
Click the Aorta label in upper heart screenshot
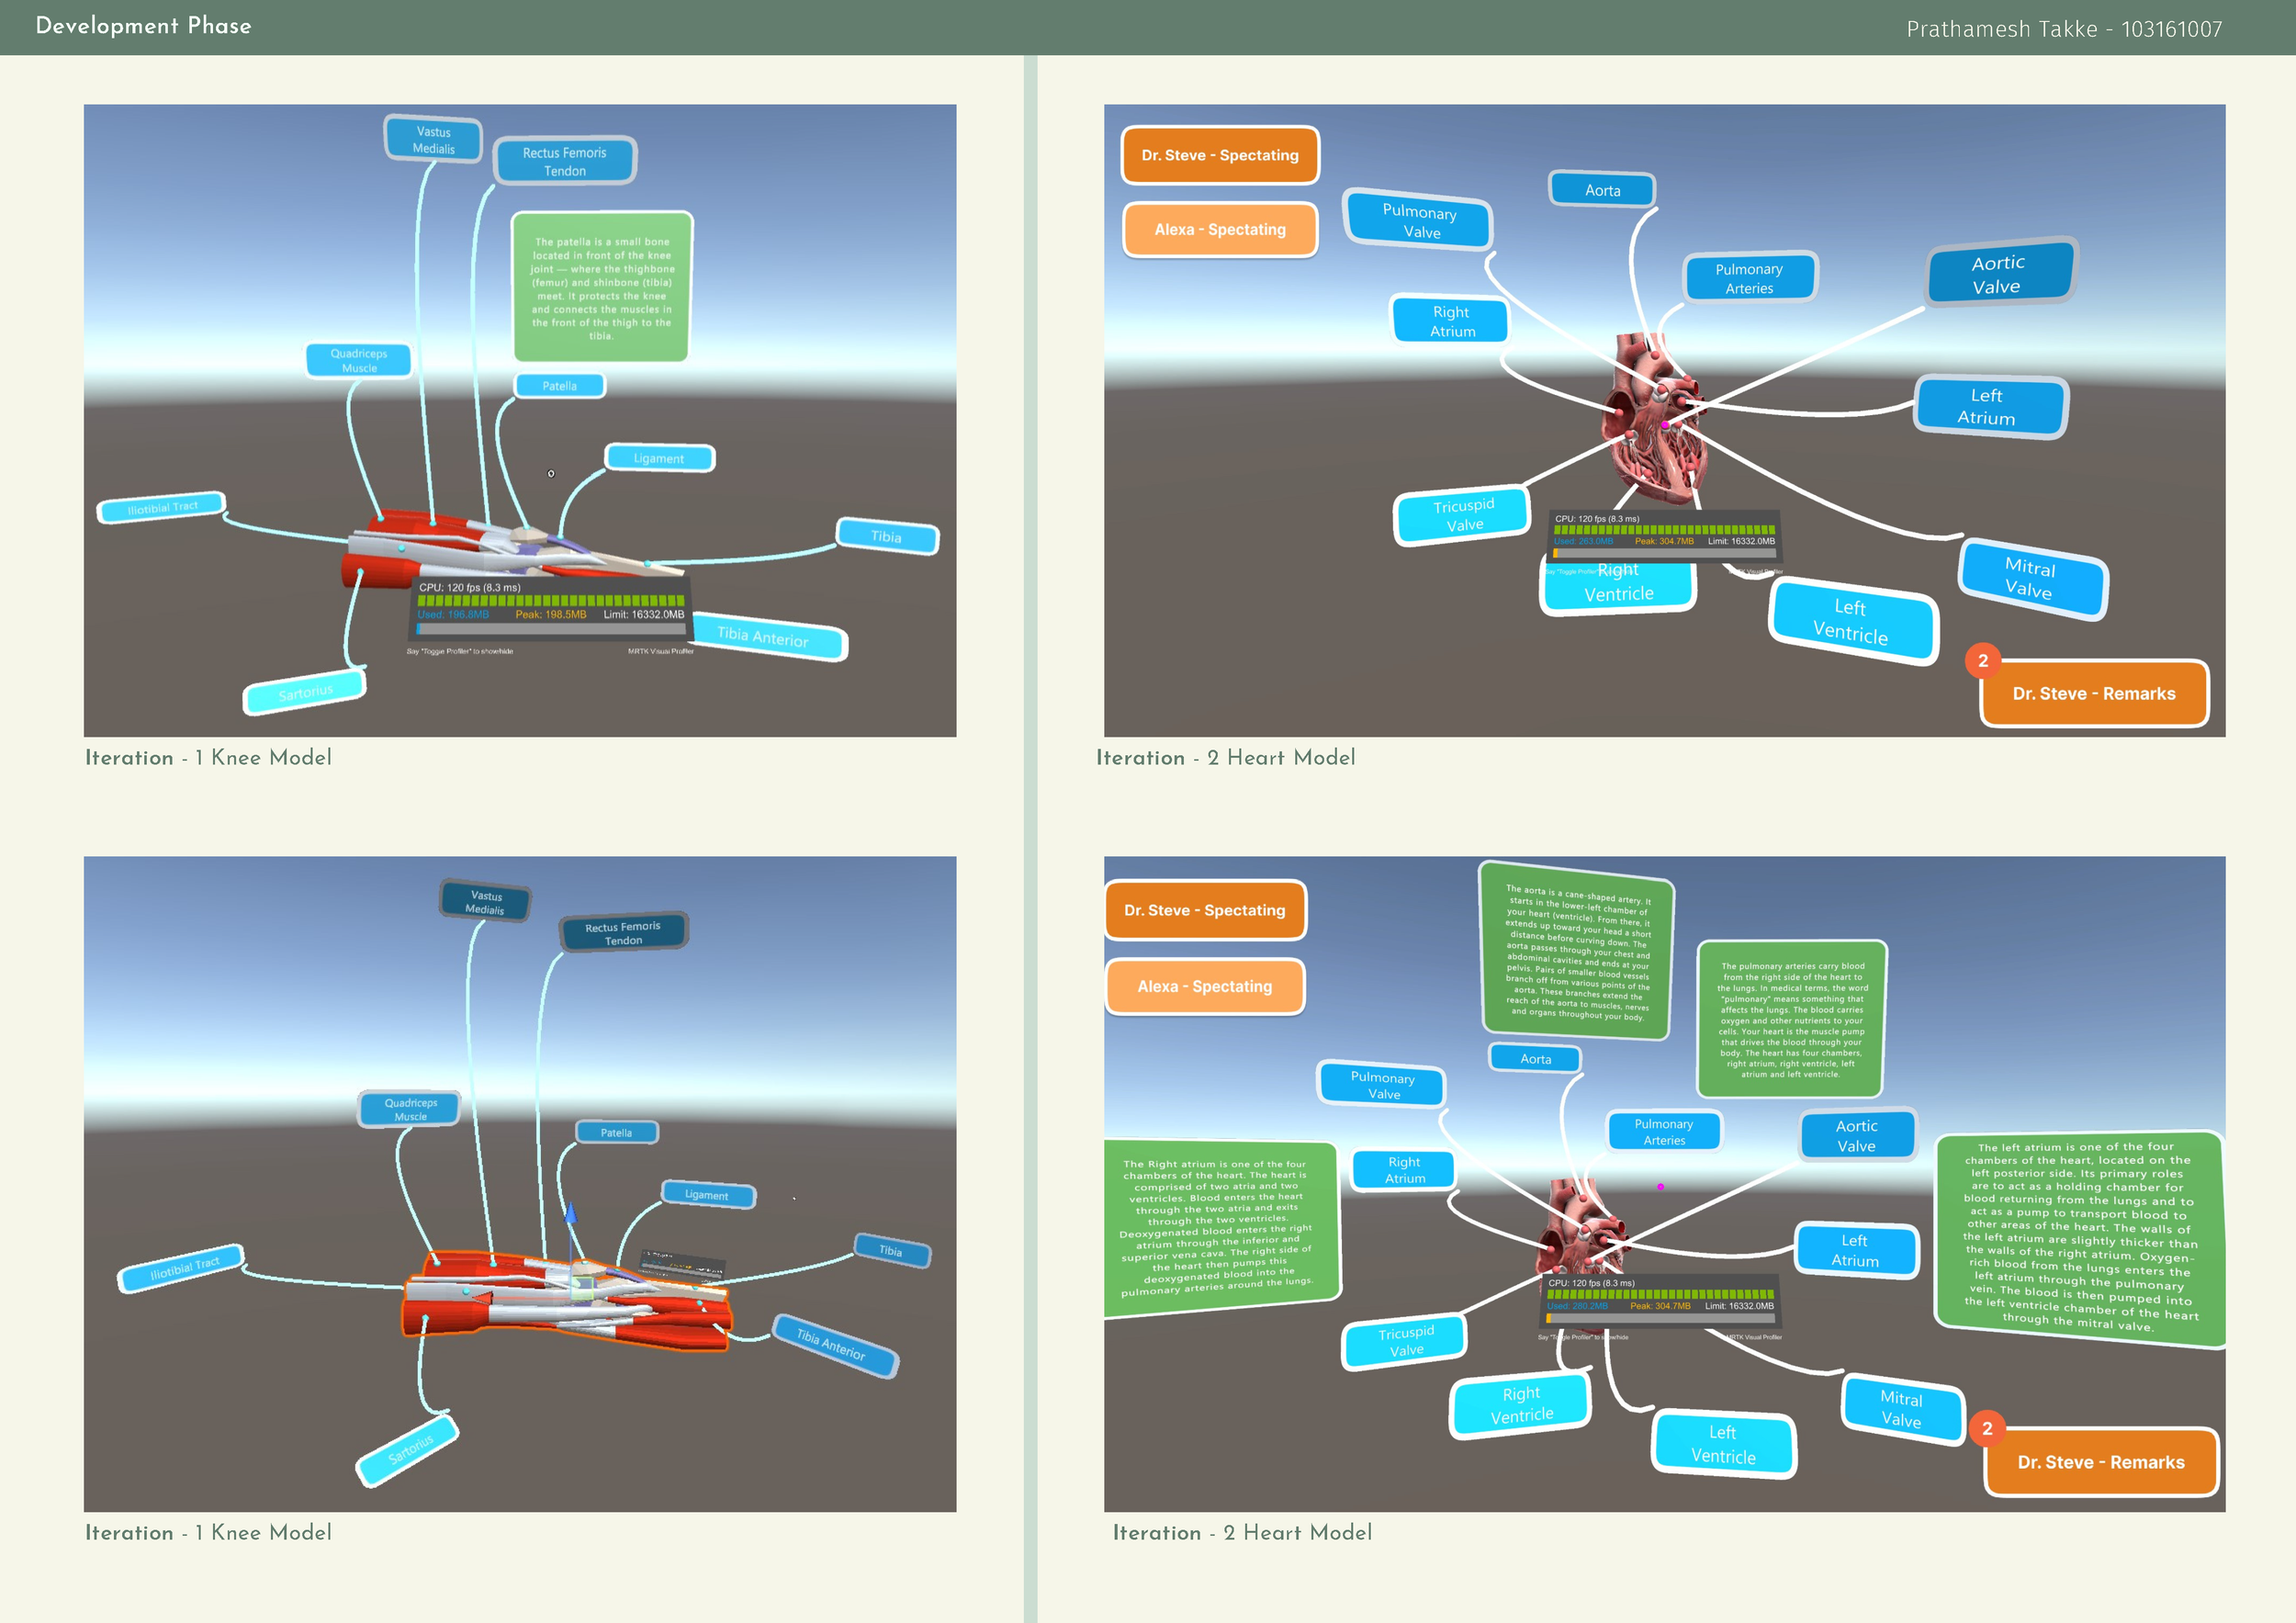click(1602, 189)
